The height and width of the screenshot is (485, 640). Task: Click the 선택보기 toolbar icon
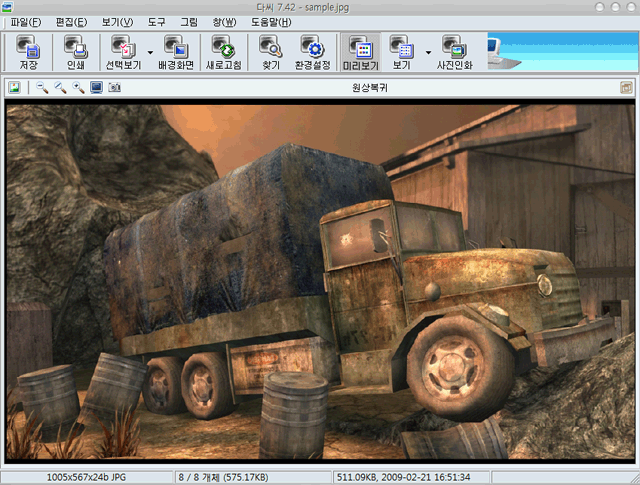tap(123, 52)
